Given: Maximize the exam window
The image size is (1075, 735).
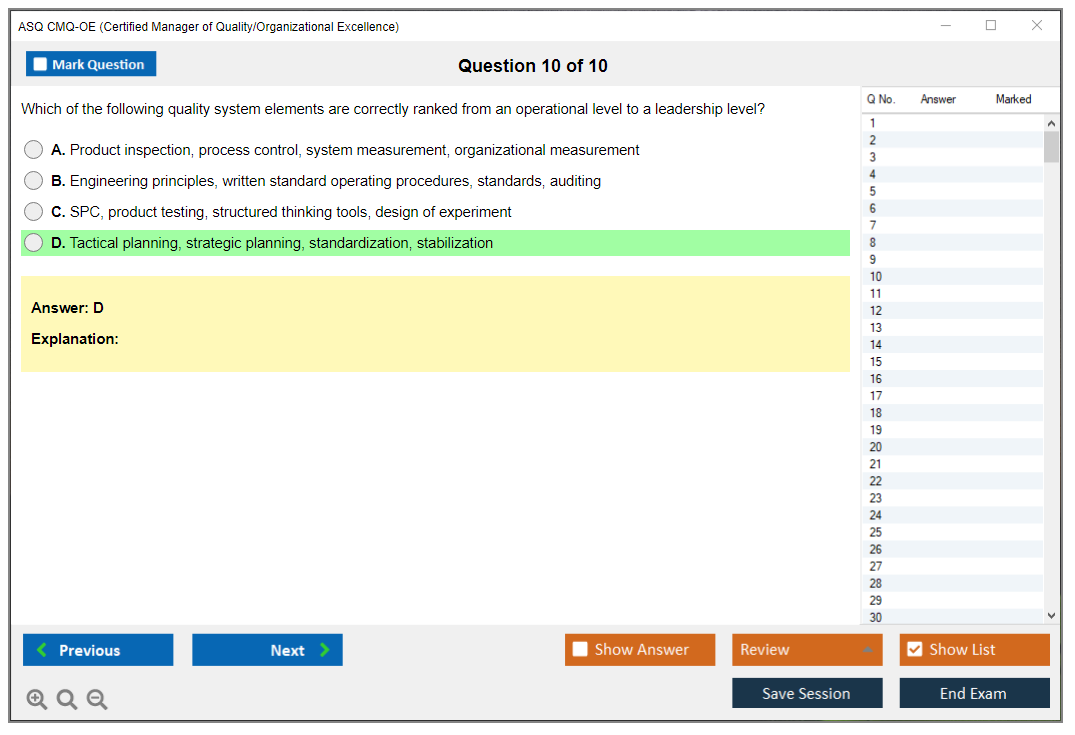Looking at the screenshot, I should (991, 26).
